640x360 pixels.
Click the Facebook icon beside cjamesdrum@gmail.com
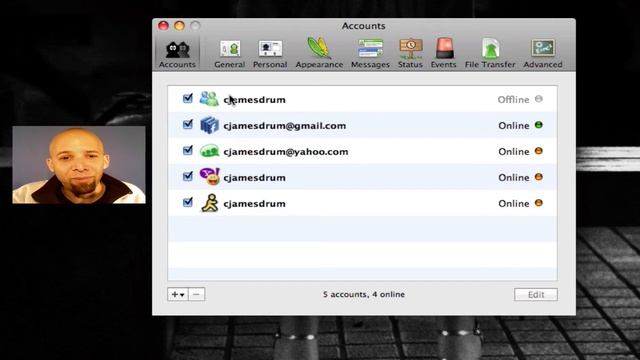pyautogui.click(x=209, y=125)
